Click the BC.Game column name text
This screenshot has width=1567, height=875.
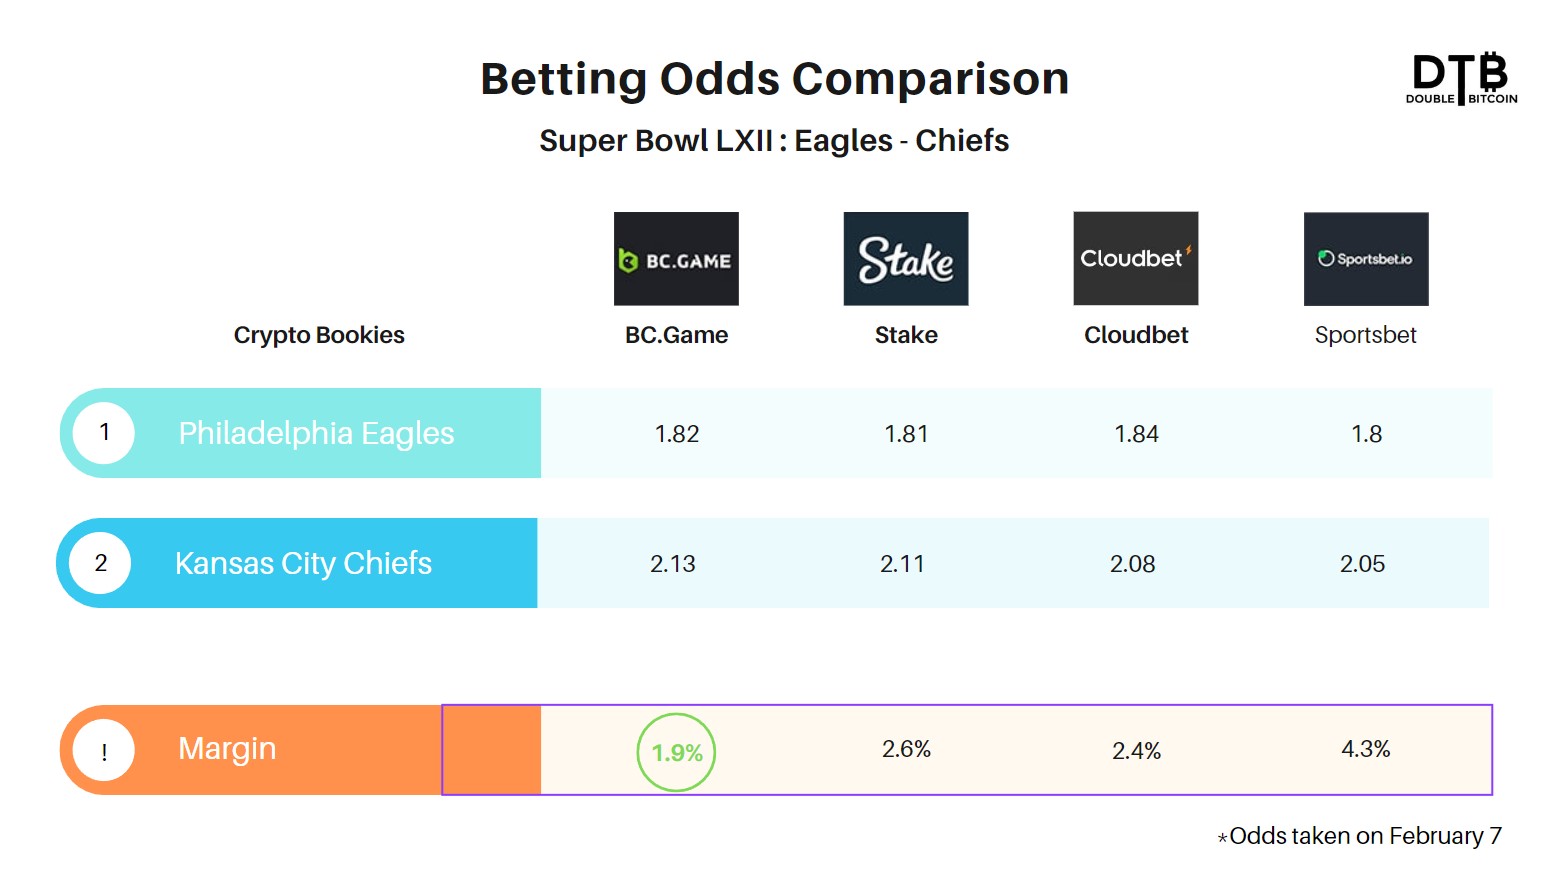click(x=676, y=335)
